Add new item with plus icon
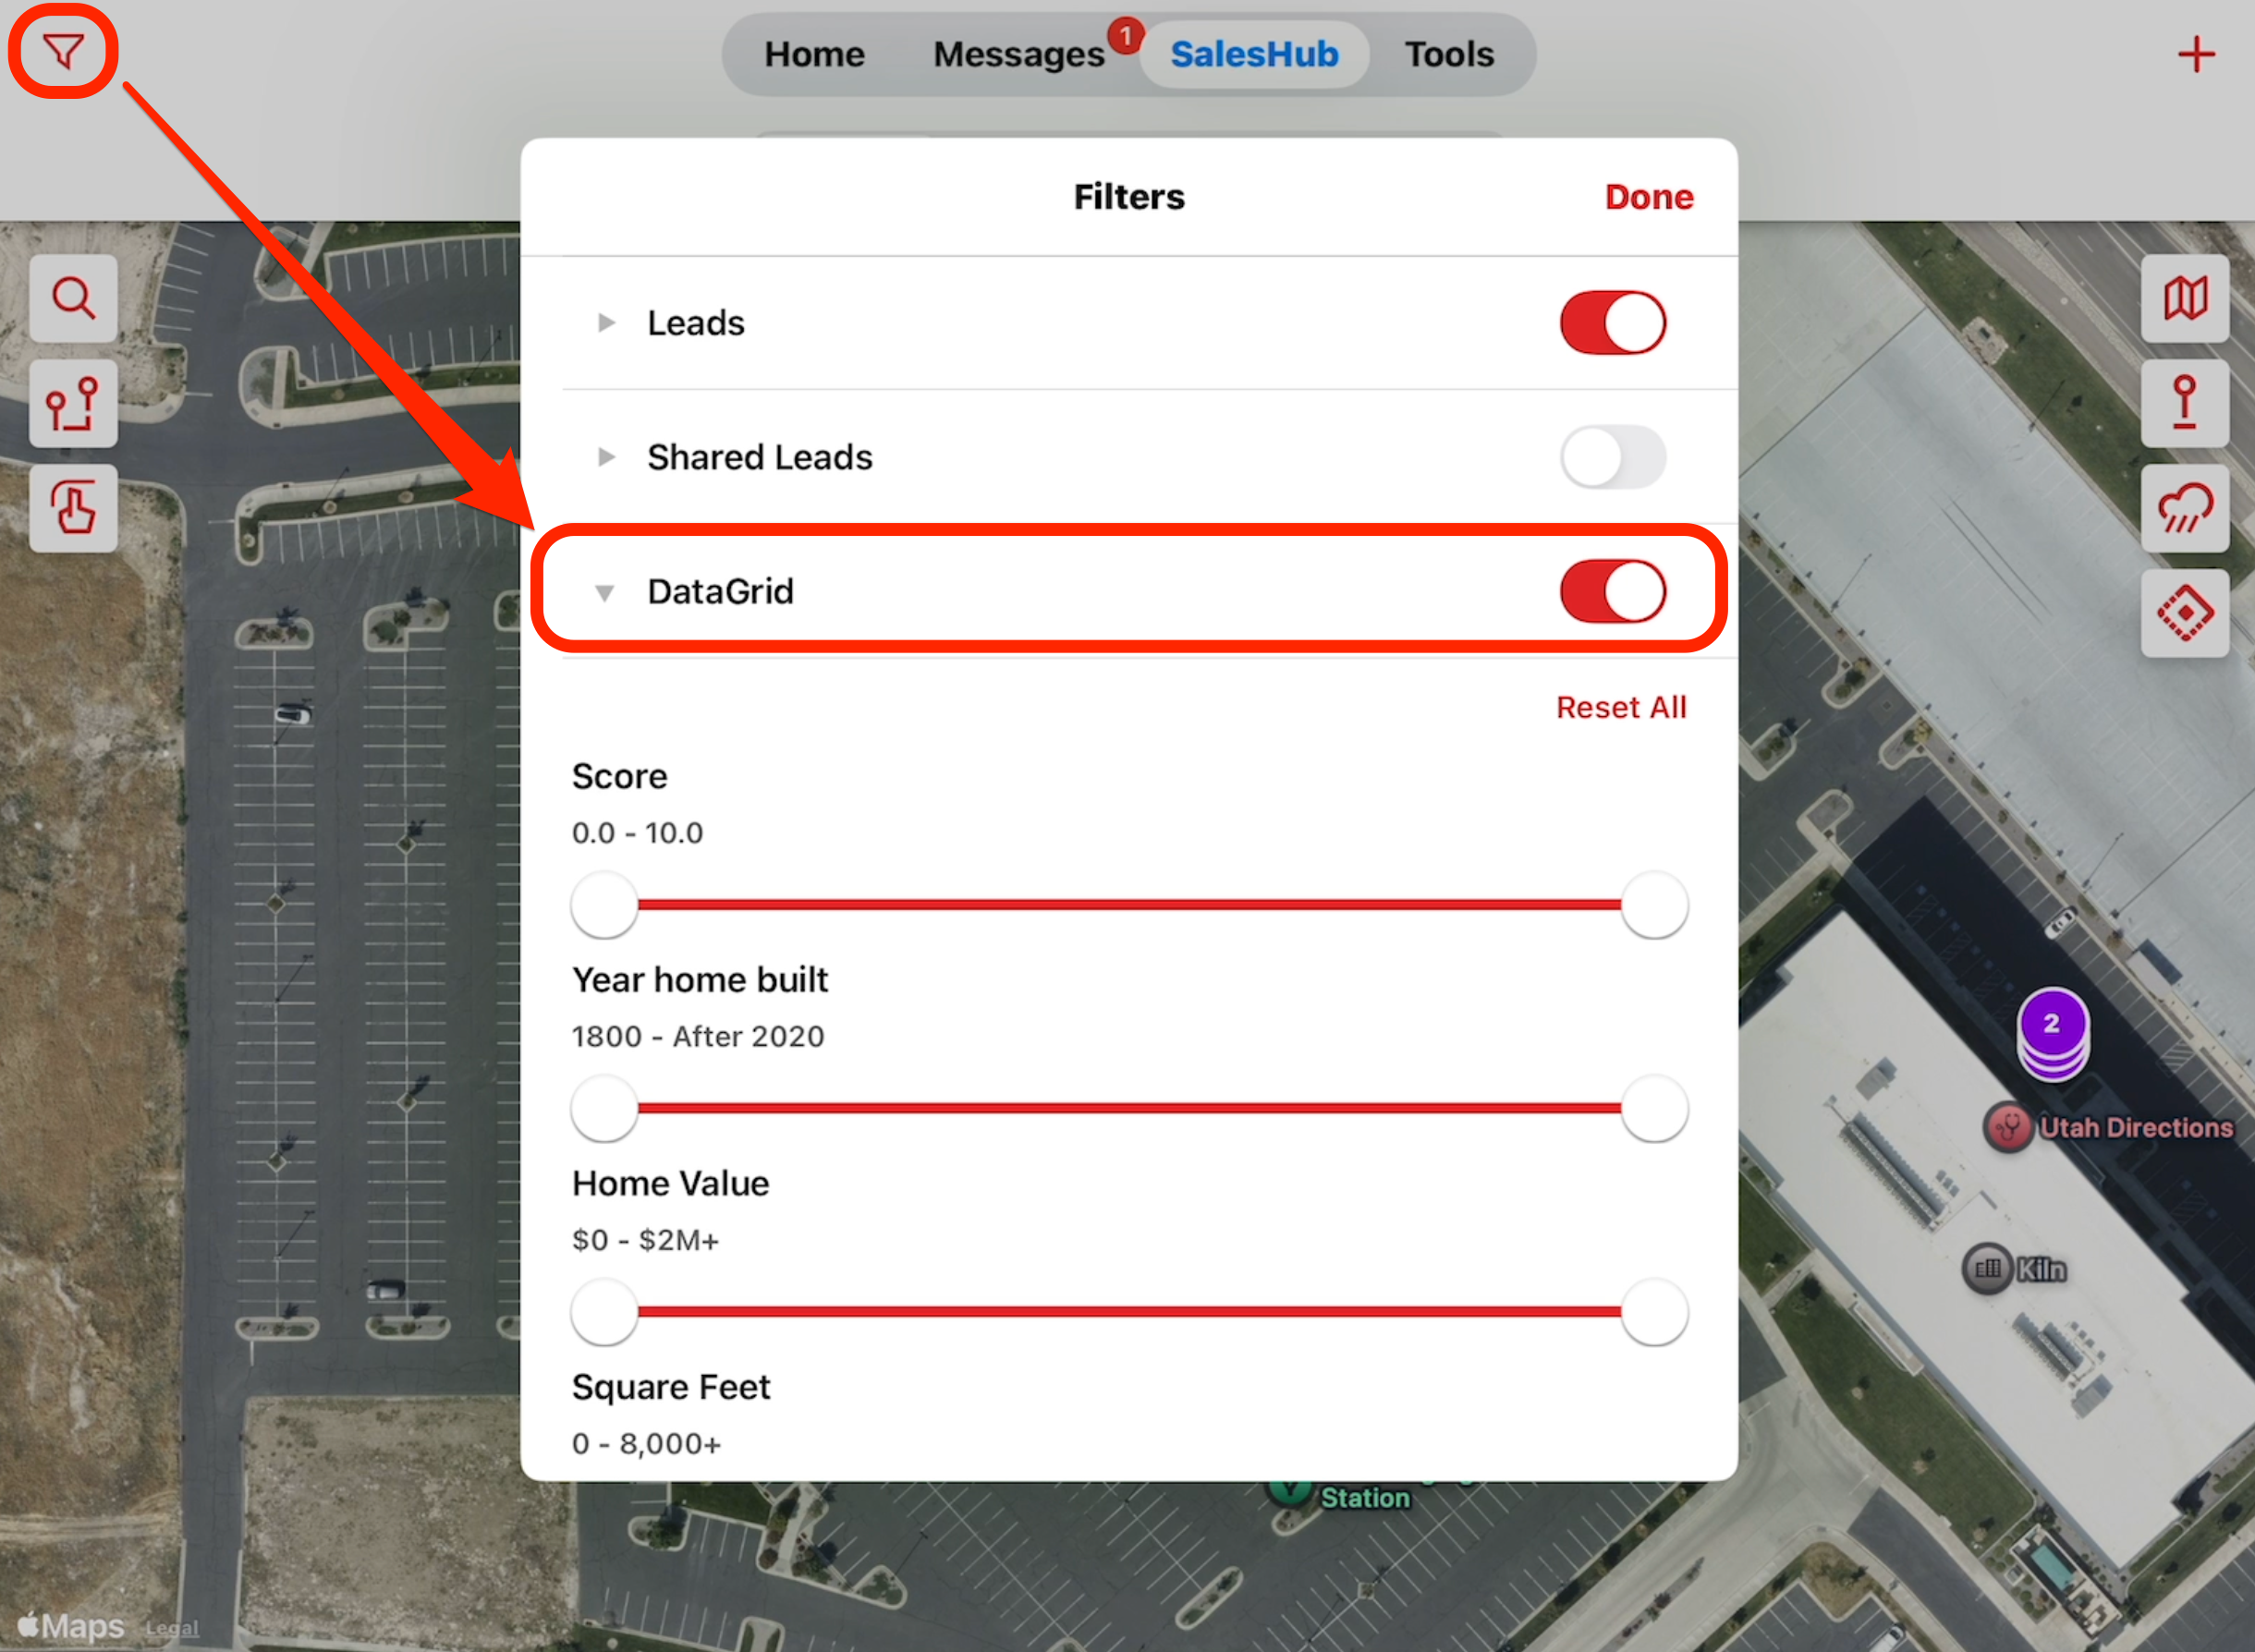Image resolution: width=2255 pixels, height=1652 pixels. [x=2196, y=54]
